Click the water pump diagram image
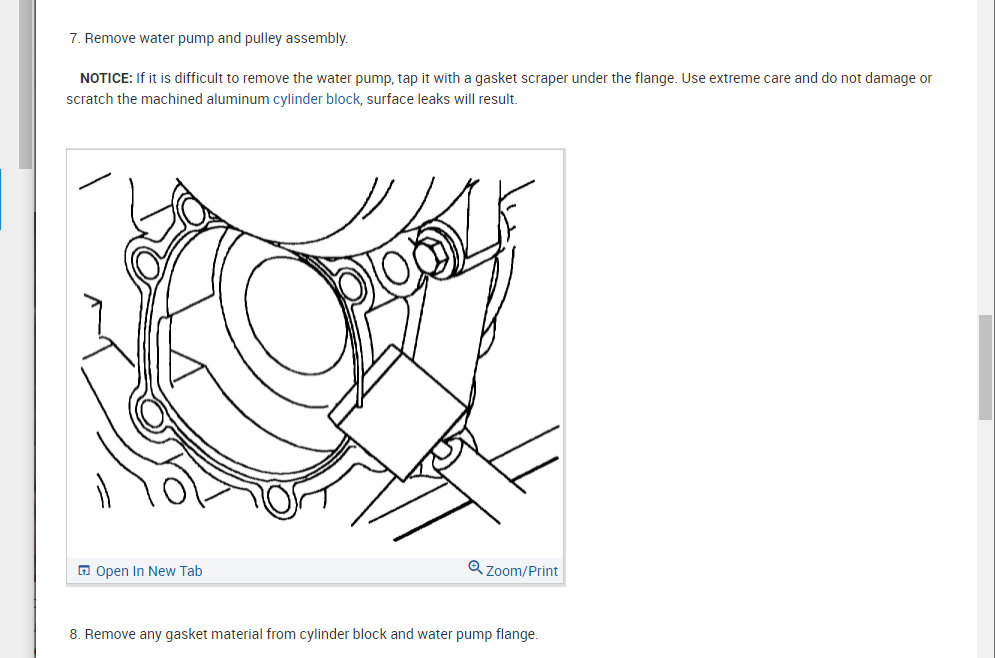This screenshot has width=995, height=658. point(315,354)
